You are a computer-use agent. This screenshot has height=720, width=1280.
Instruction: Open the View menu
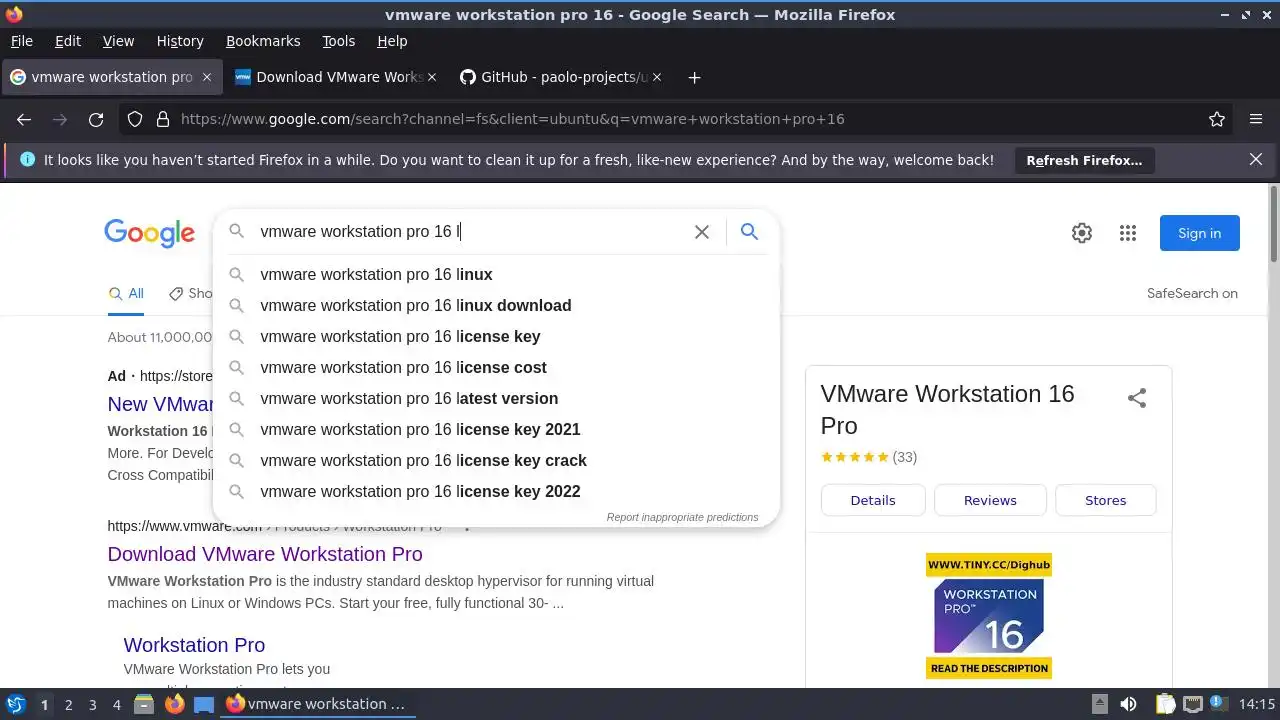(118, 41)
